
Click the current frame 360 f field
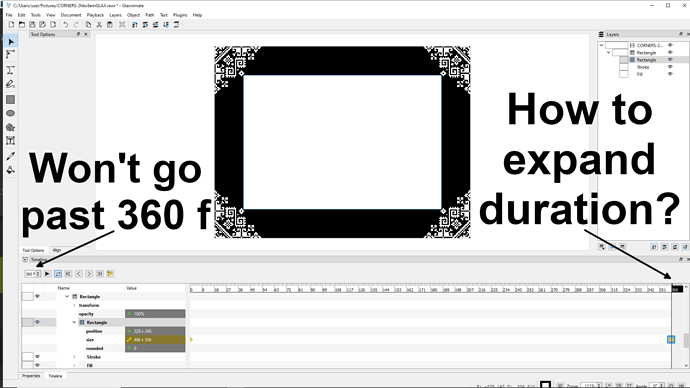point(33,274)
